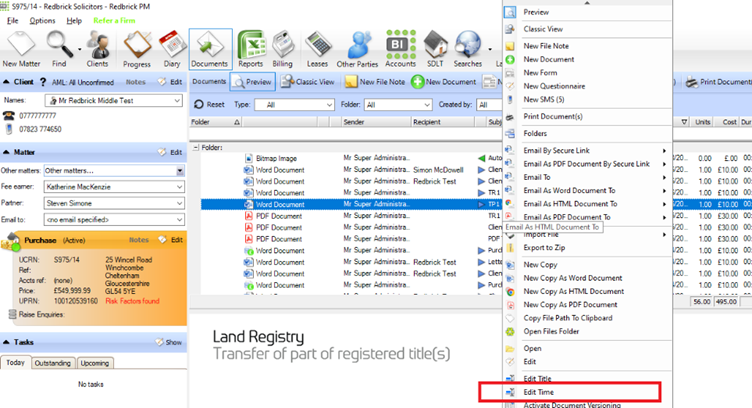Expand the Names dropdown for client

(x=177, y=101)
